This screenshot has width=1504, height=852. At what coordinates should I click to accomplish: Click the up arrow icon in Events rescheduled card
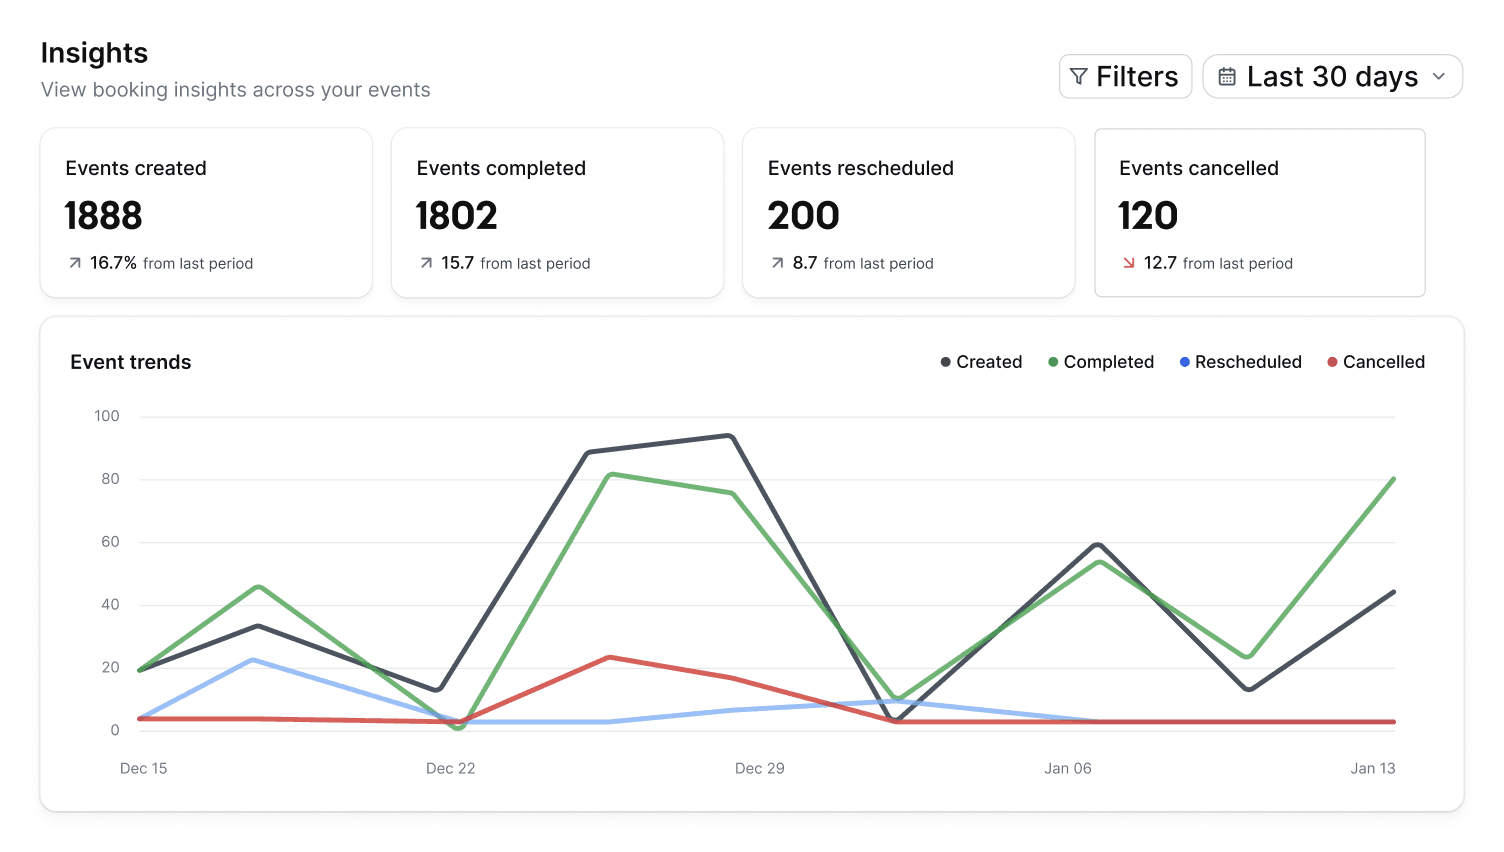coord(777,263)
